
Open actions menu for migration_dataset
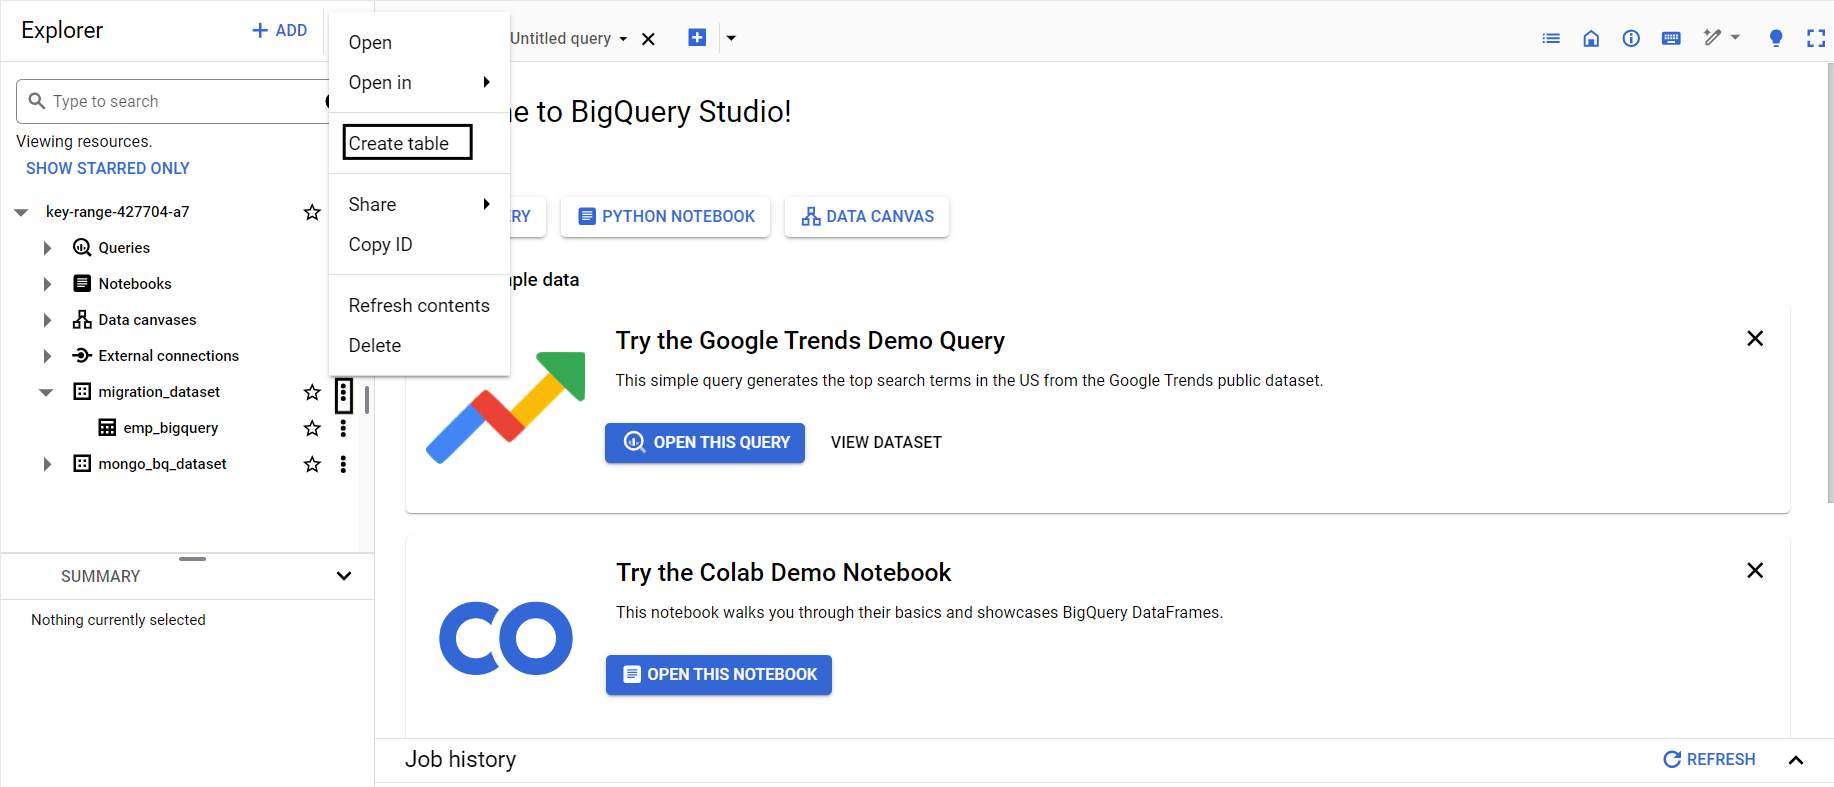(x=343, y=395)
